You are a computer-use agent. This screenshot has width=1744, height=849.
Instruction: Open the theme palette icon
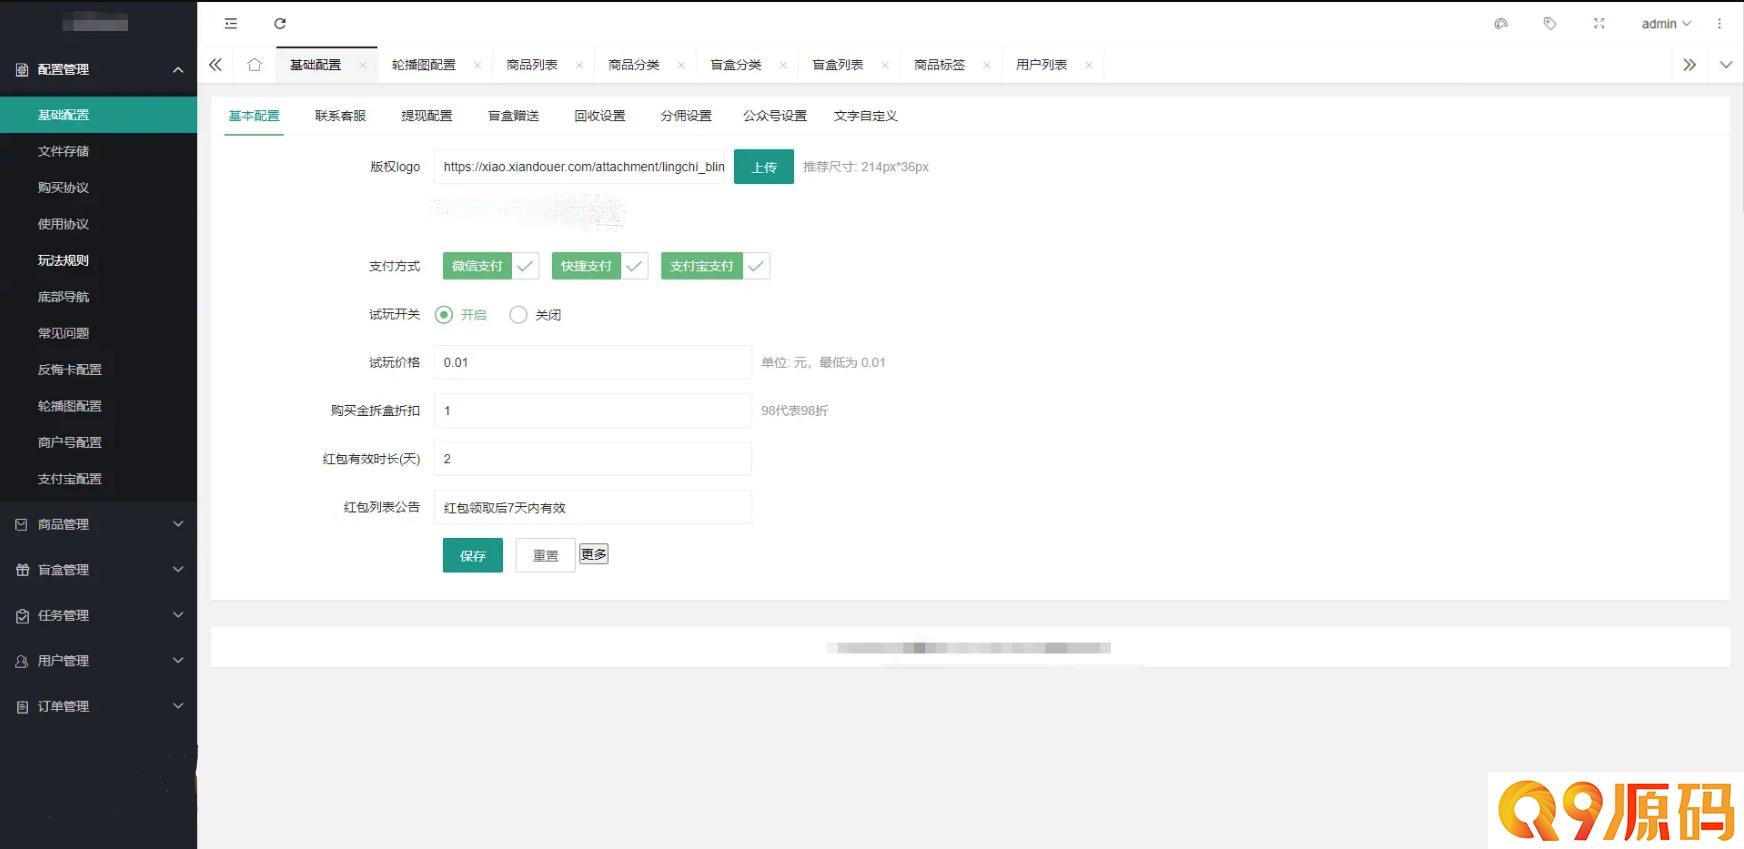coord(1501,23)
